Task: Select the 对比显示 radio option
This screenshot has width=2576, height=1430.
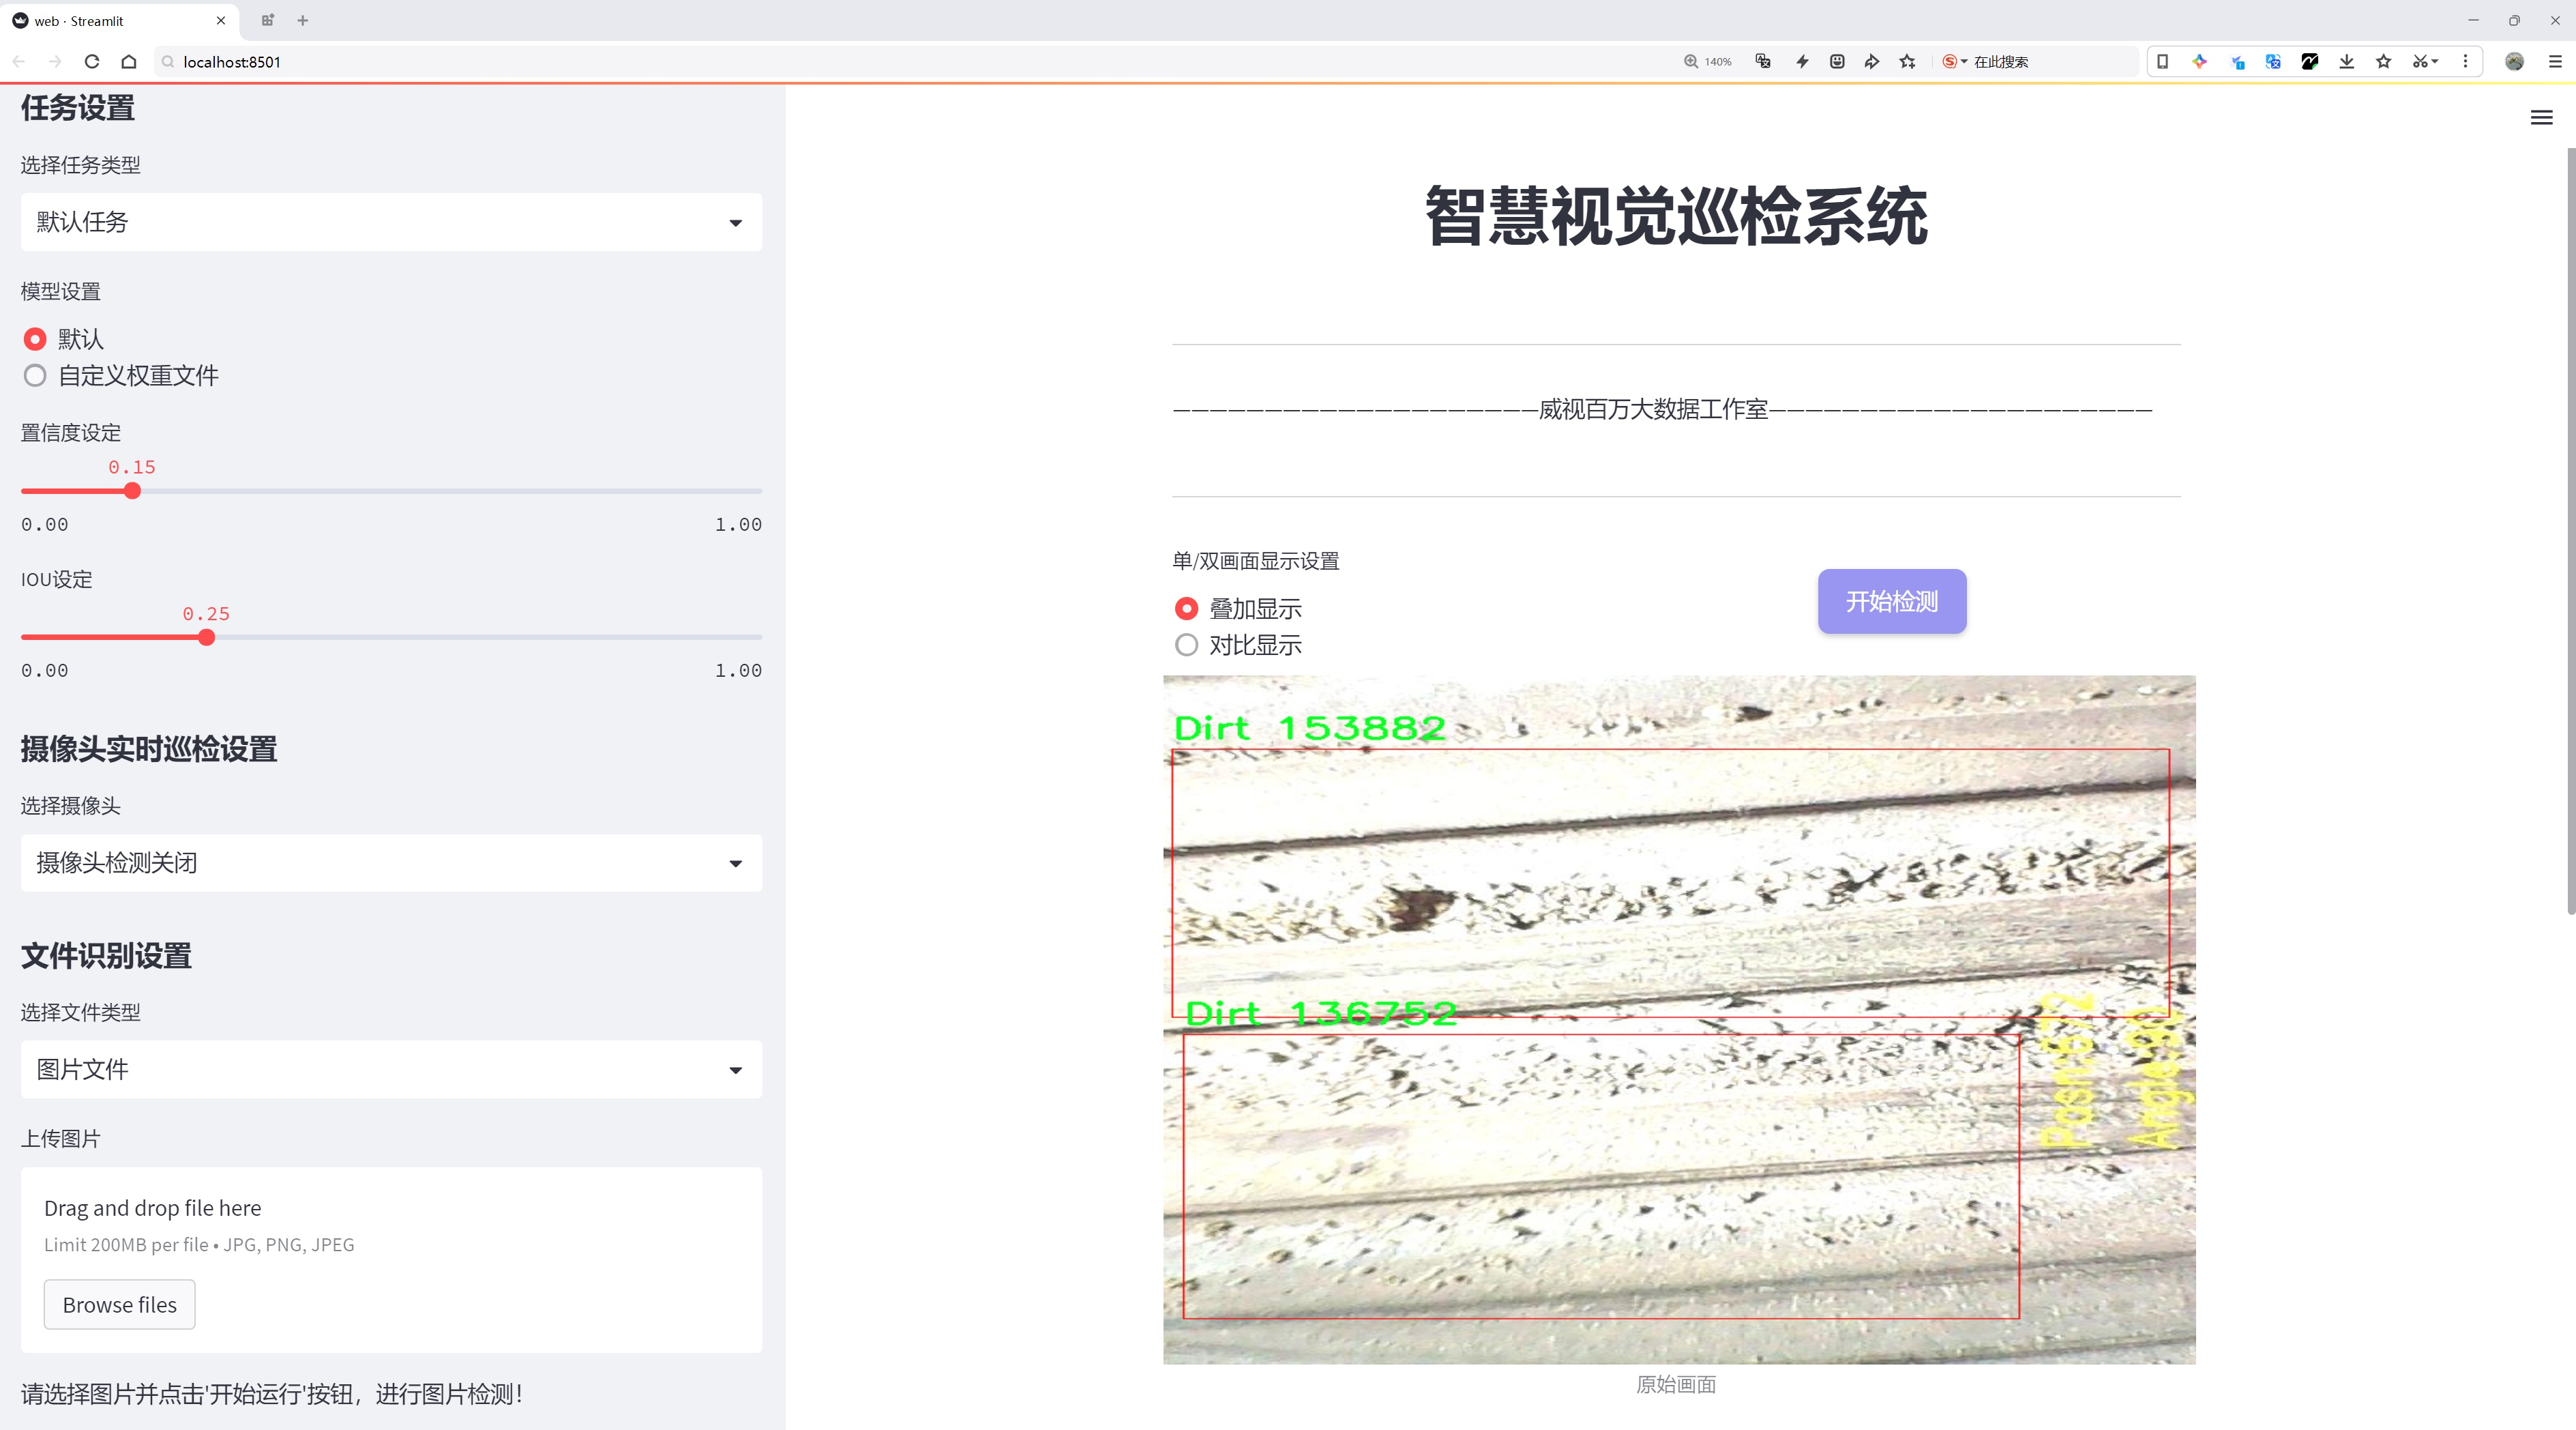Action: tap(1186, 645)
